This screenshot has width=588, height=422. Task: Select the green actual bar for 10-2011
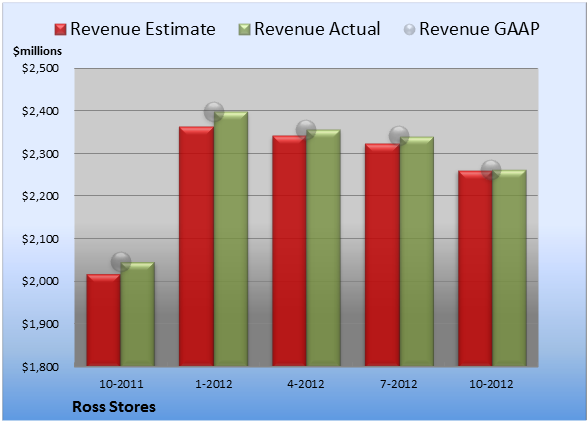138,314
